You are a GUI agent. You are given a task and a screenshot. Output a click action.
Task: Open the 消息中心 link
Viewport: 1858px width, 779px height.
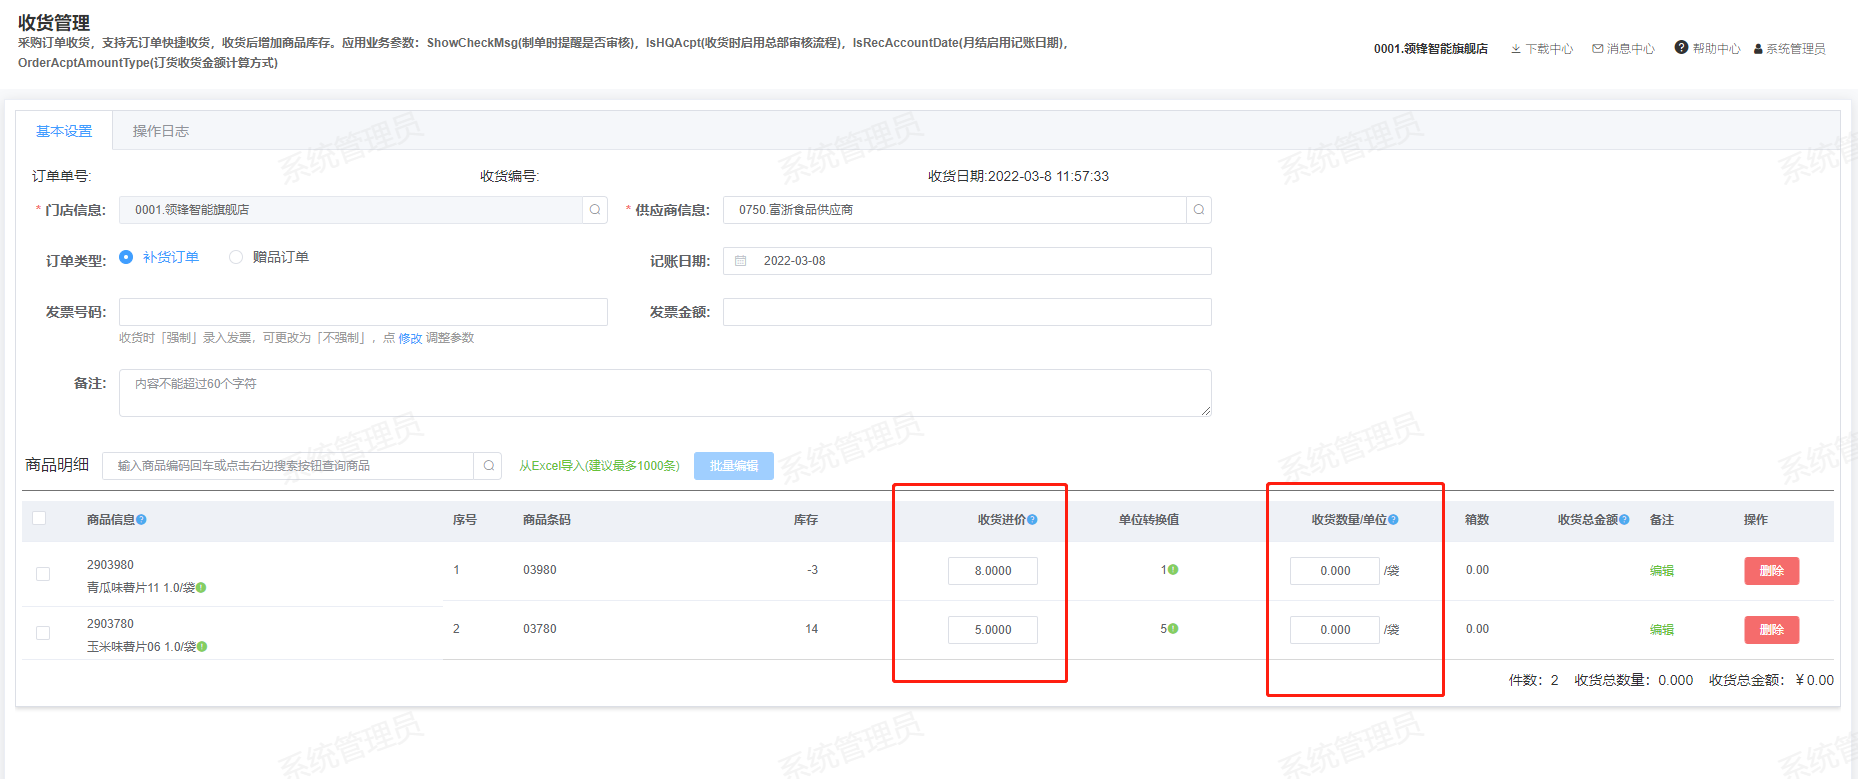pos(1631,49)
